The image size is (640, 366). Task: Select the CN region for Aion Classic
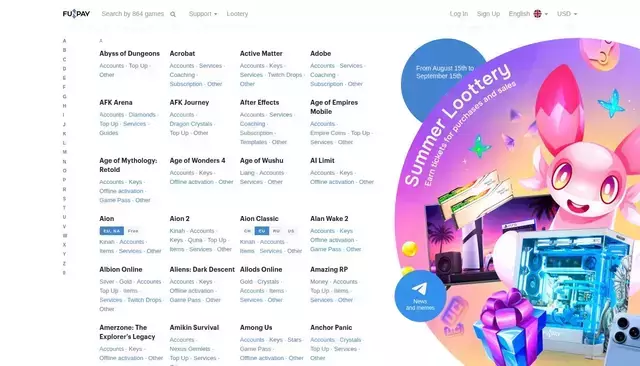[x=247, y=231]
